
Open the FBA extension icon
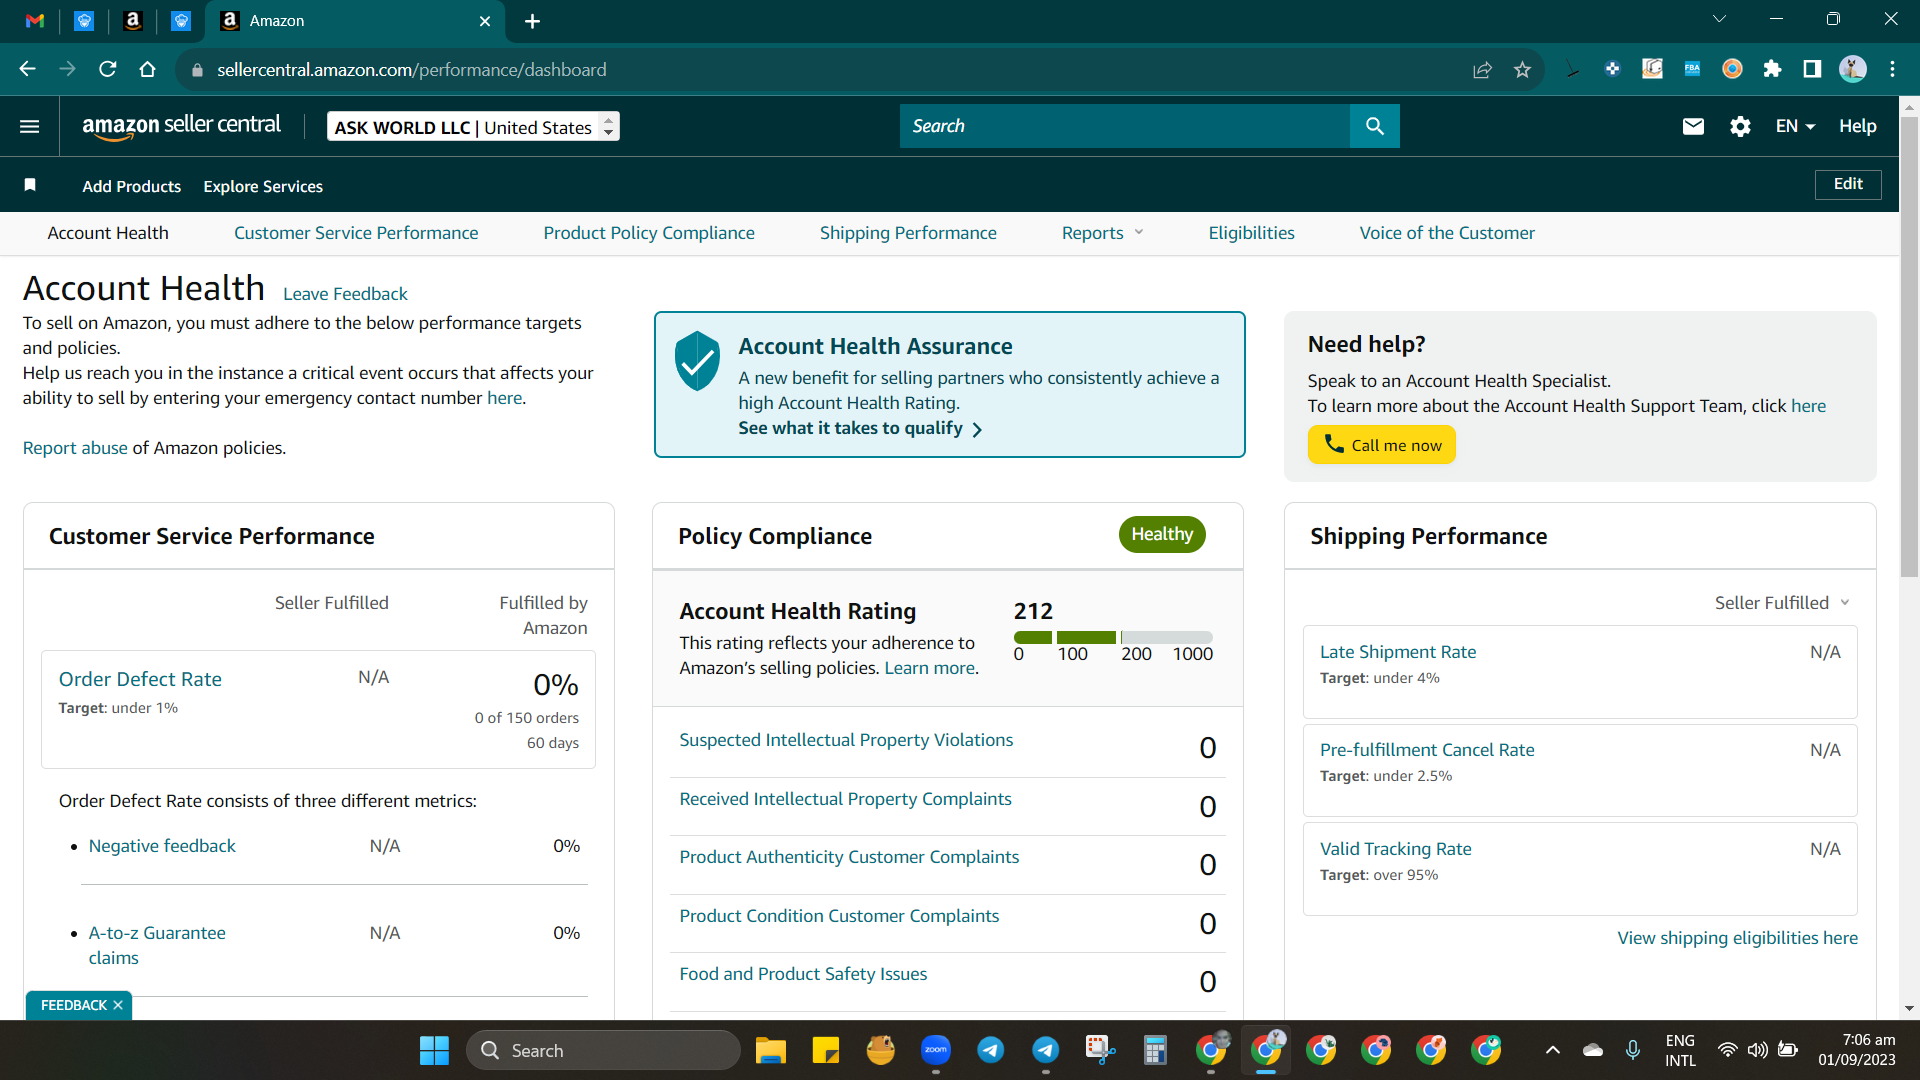tap(1692, 69)
